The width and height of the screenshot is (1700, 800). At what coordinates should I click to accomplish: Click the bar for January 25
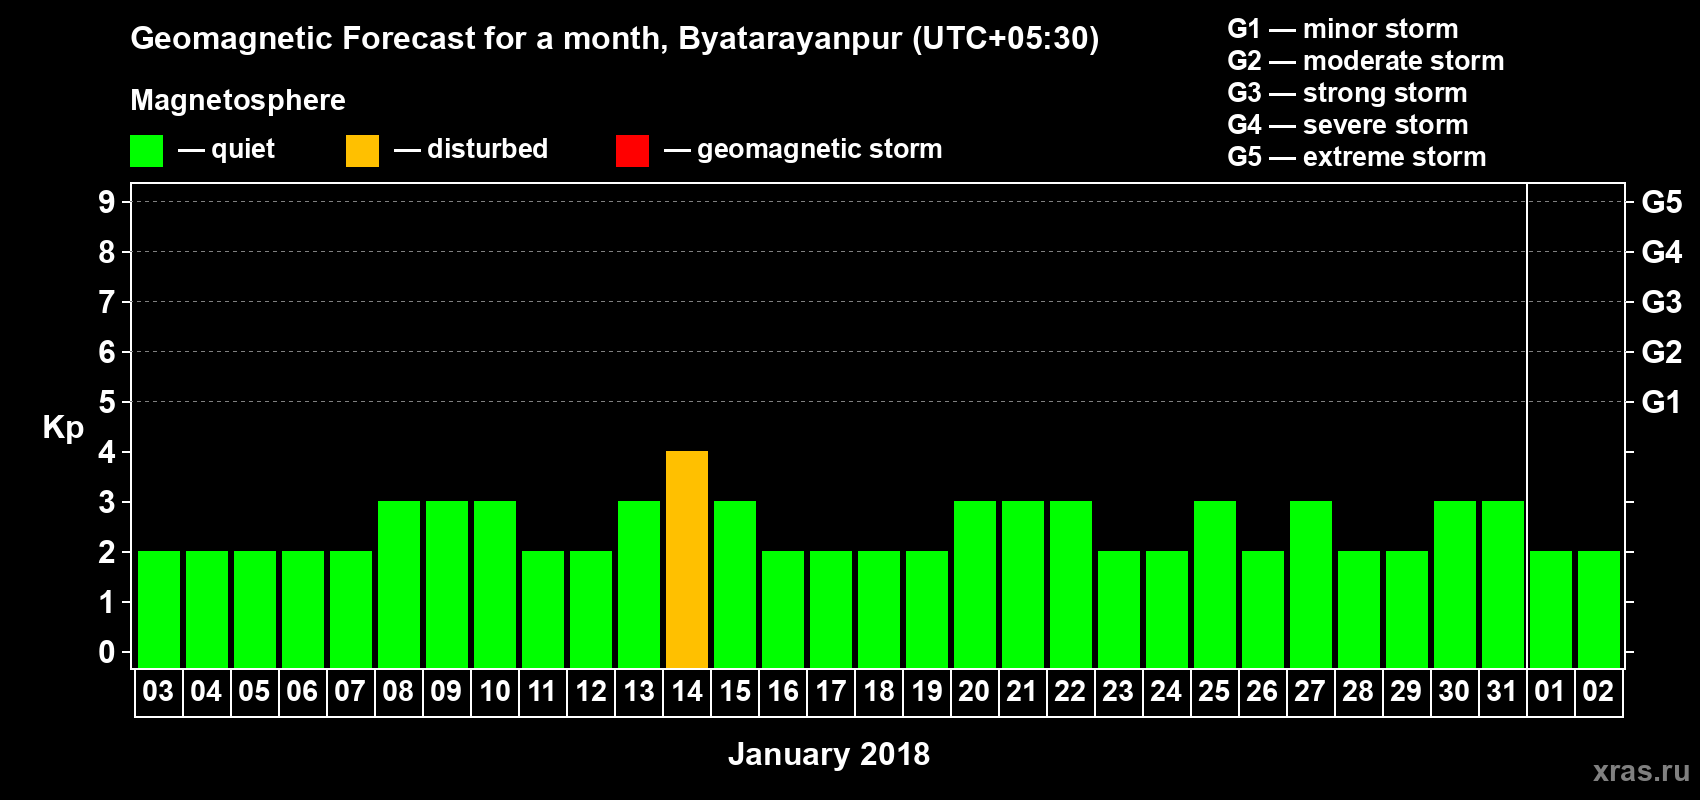pos(1215,584)
